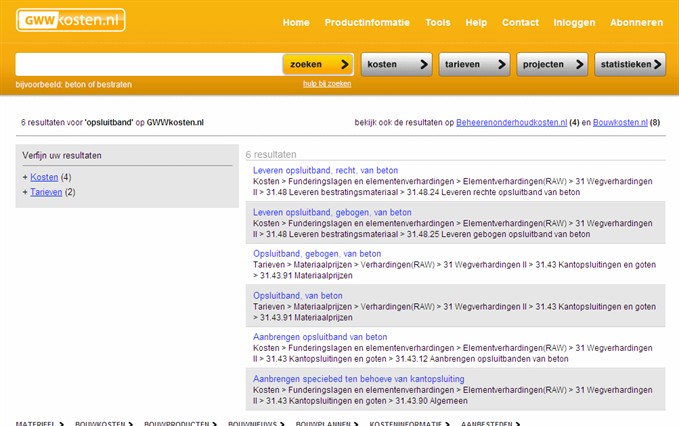Screen dimensions: 679x426
Task: Go to Inloggen
Action: (x=574, y=23)
